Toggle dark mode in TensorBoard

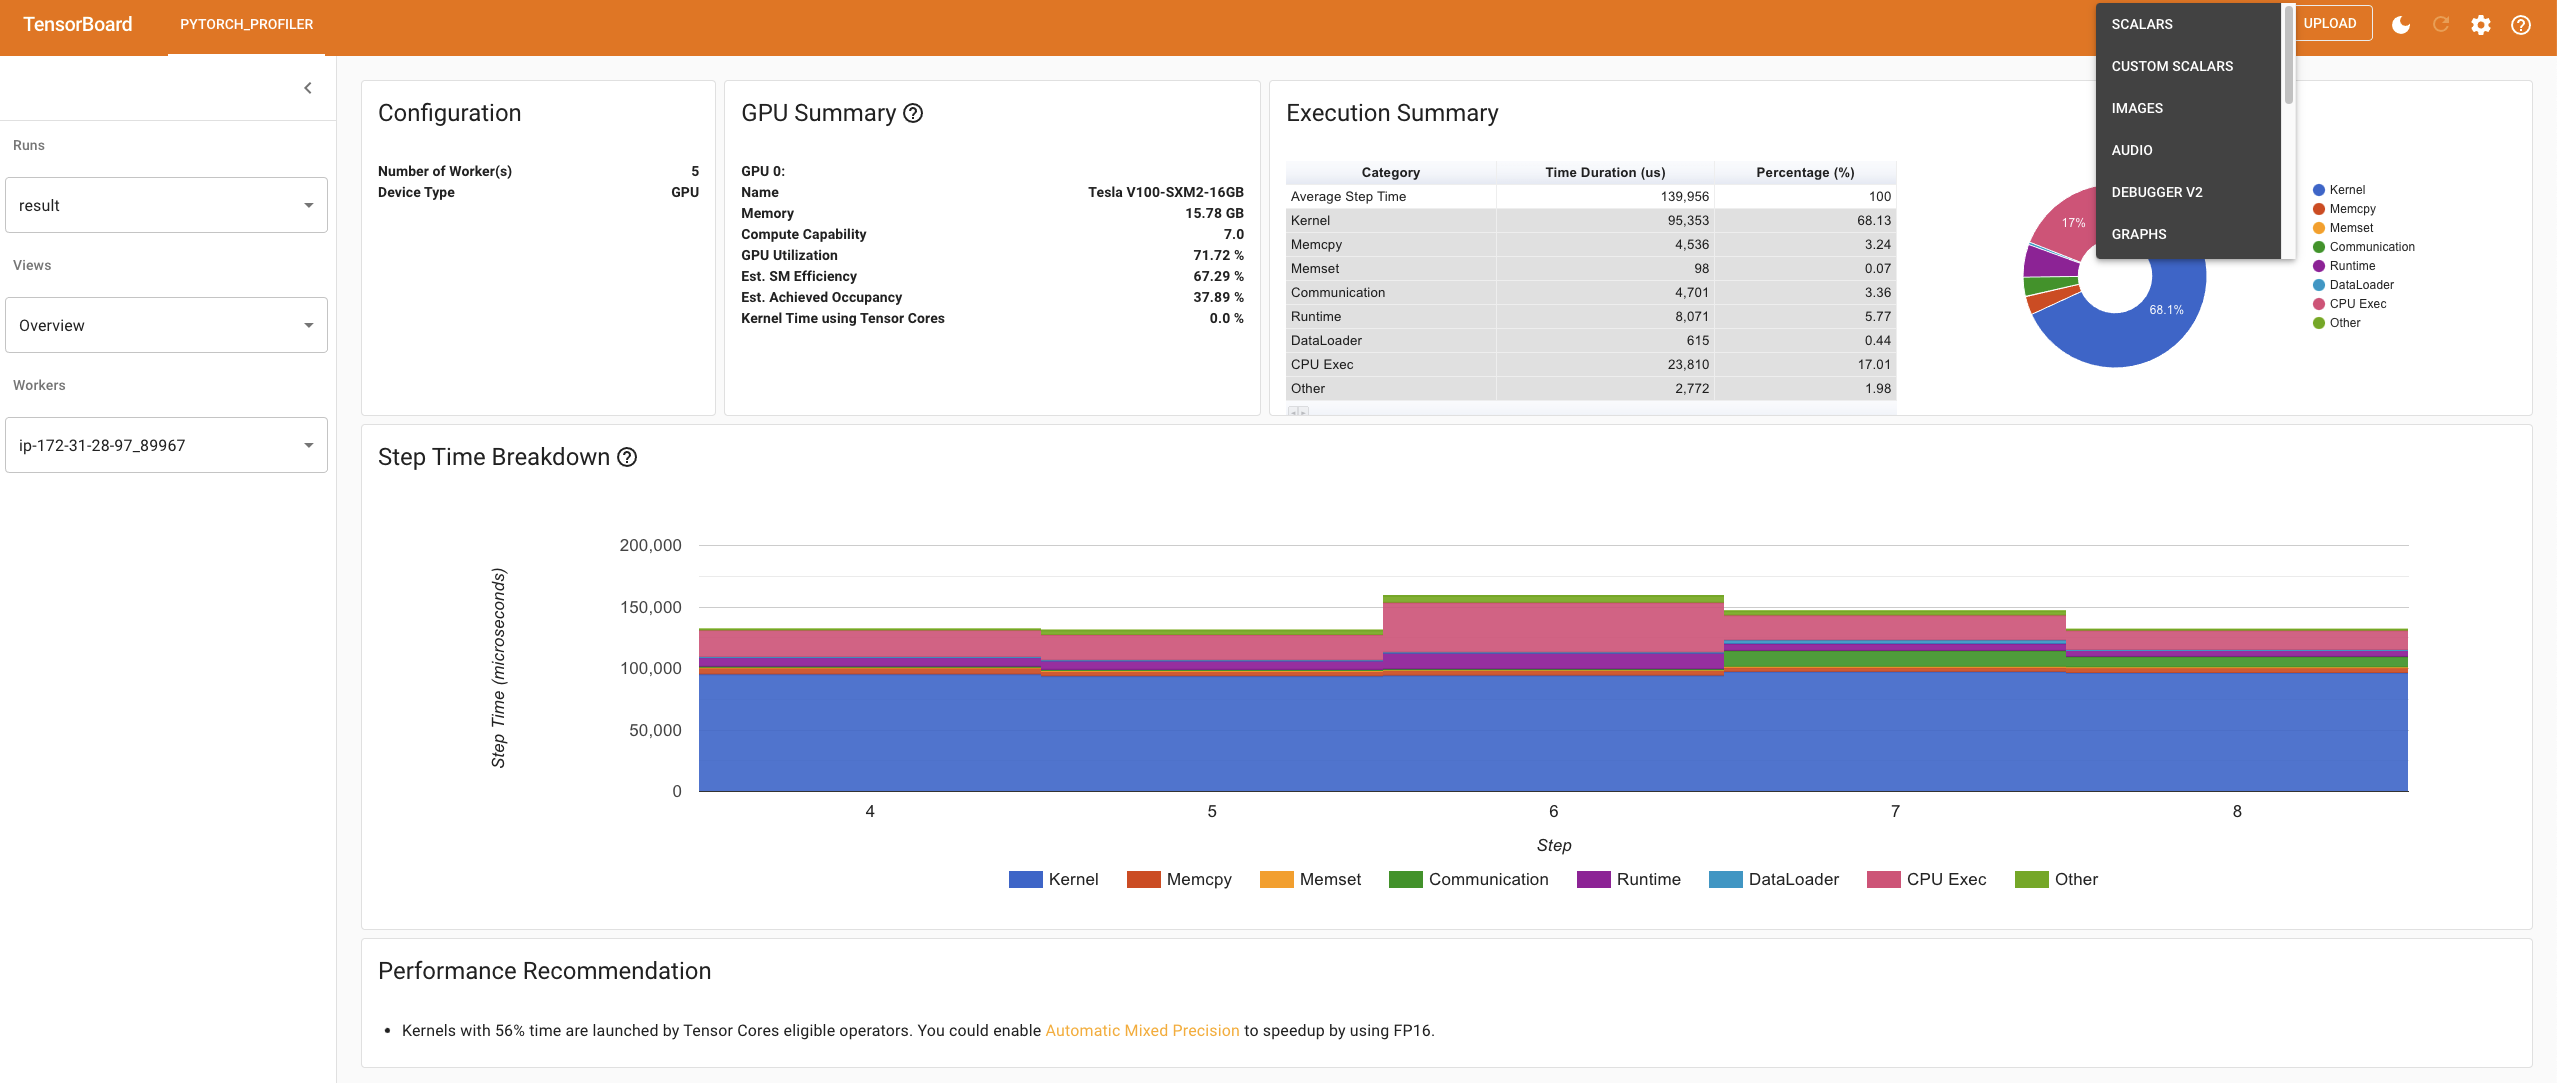point(2401,24)
